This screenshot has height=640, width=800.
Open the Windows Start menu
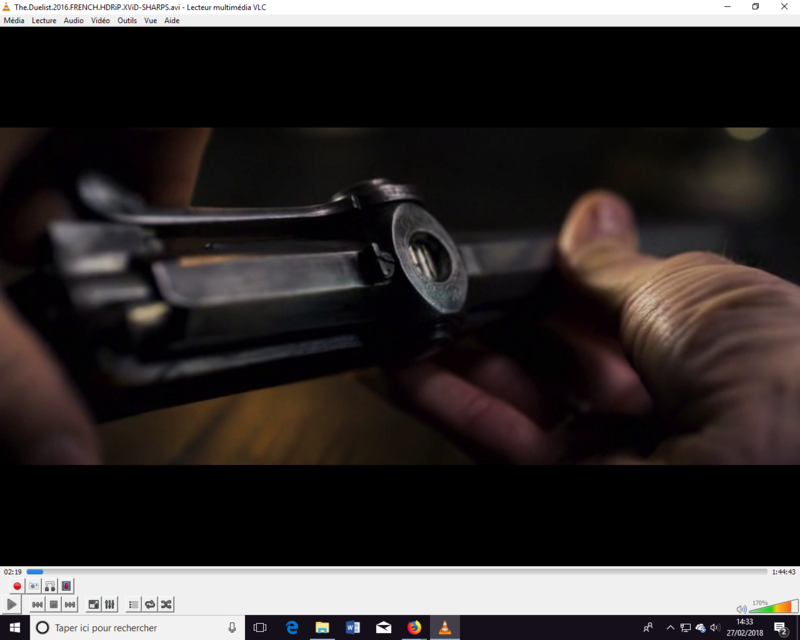(x=15, y=628)
